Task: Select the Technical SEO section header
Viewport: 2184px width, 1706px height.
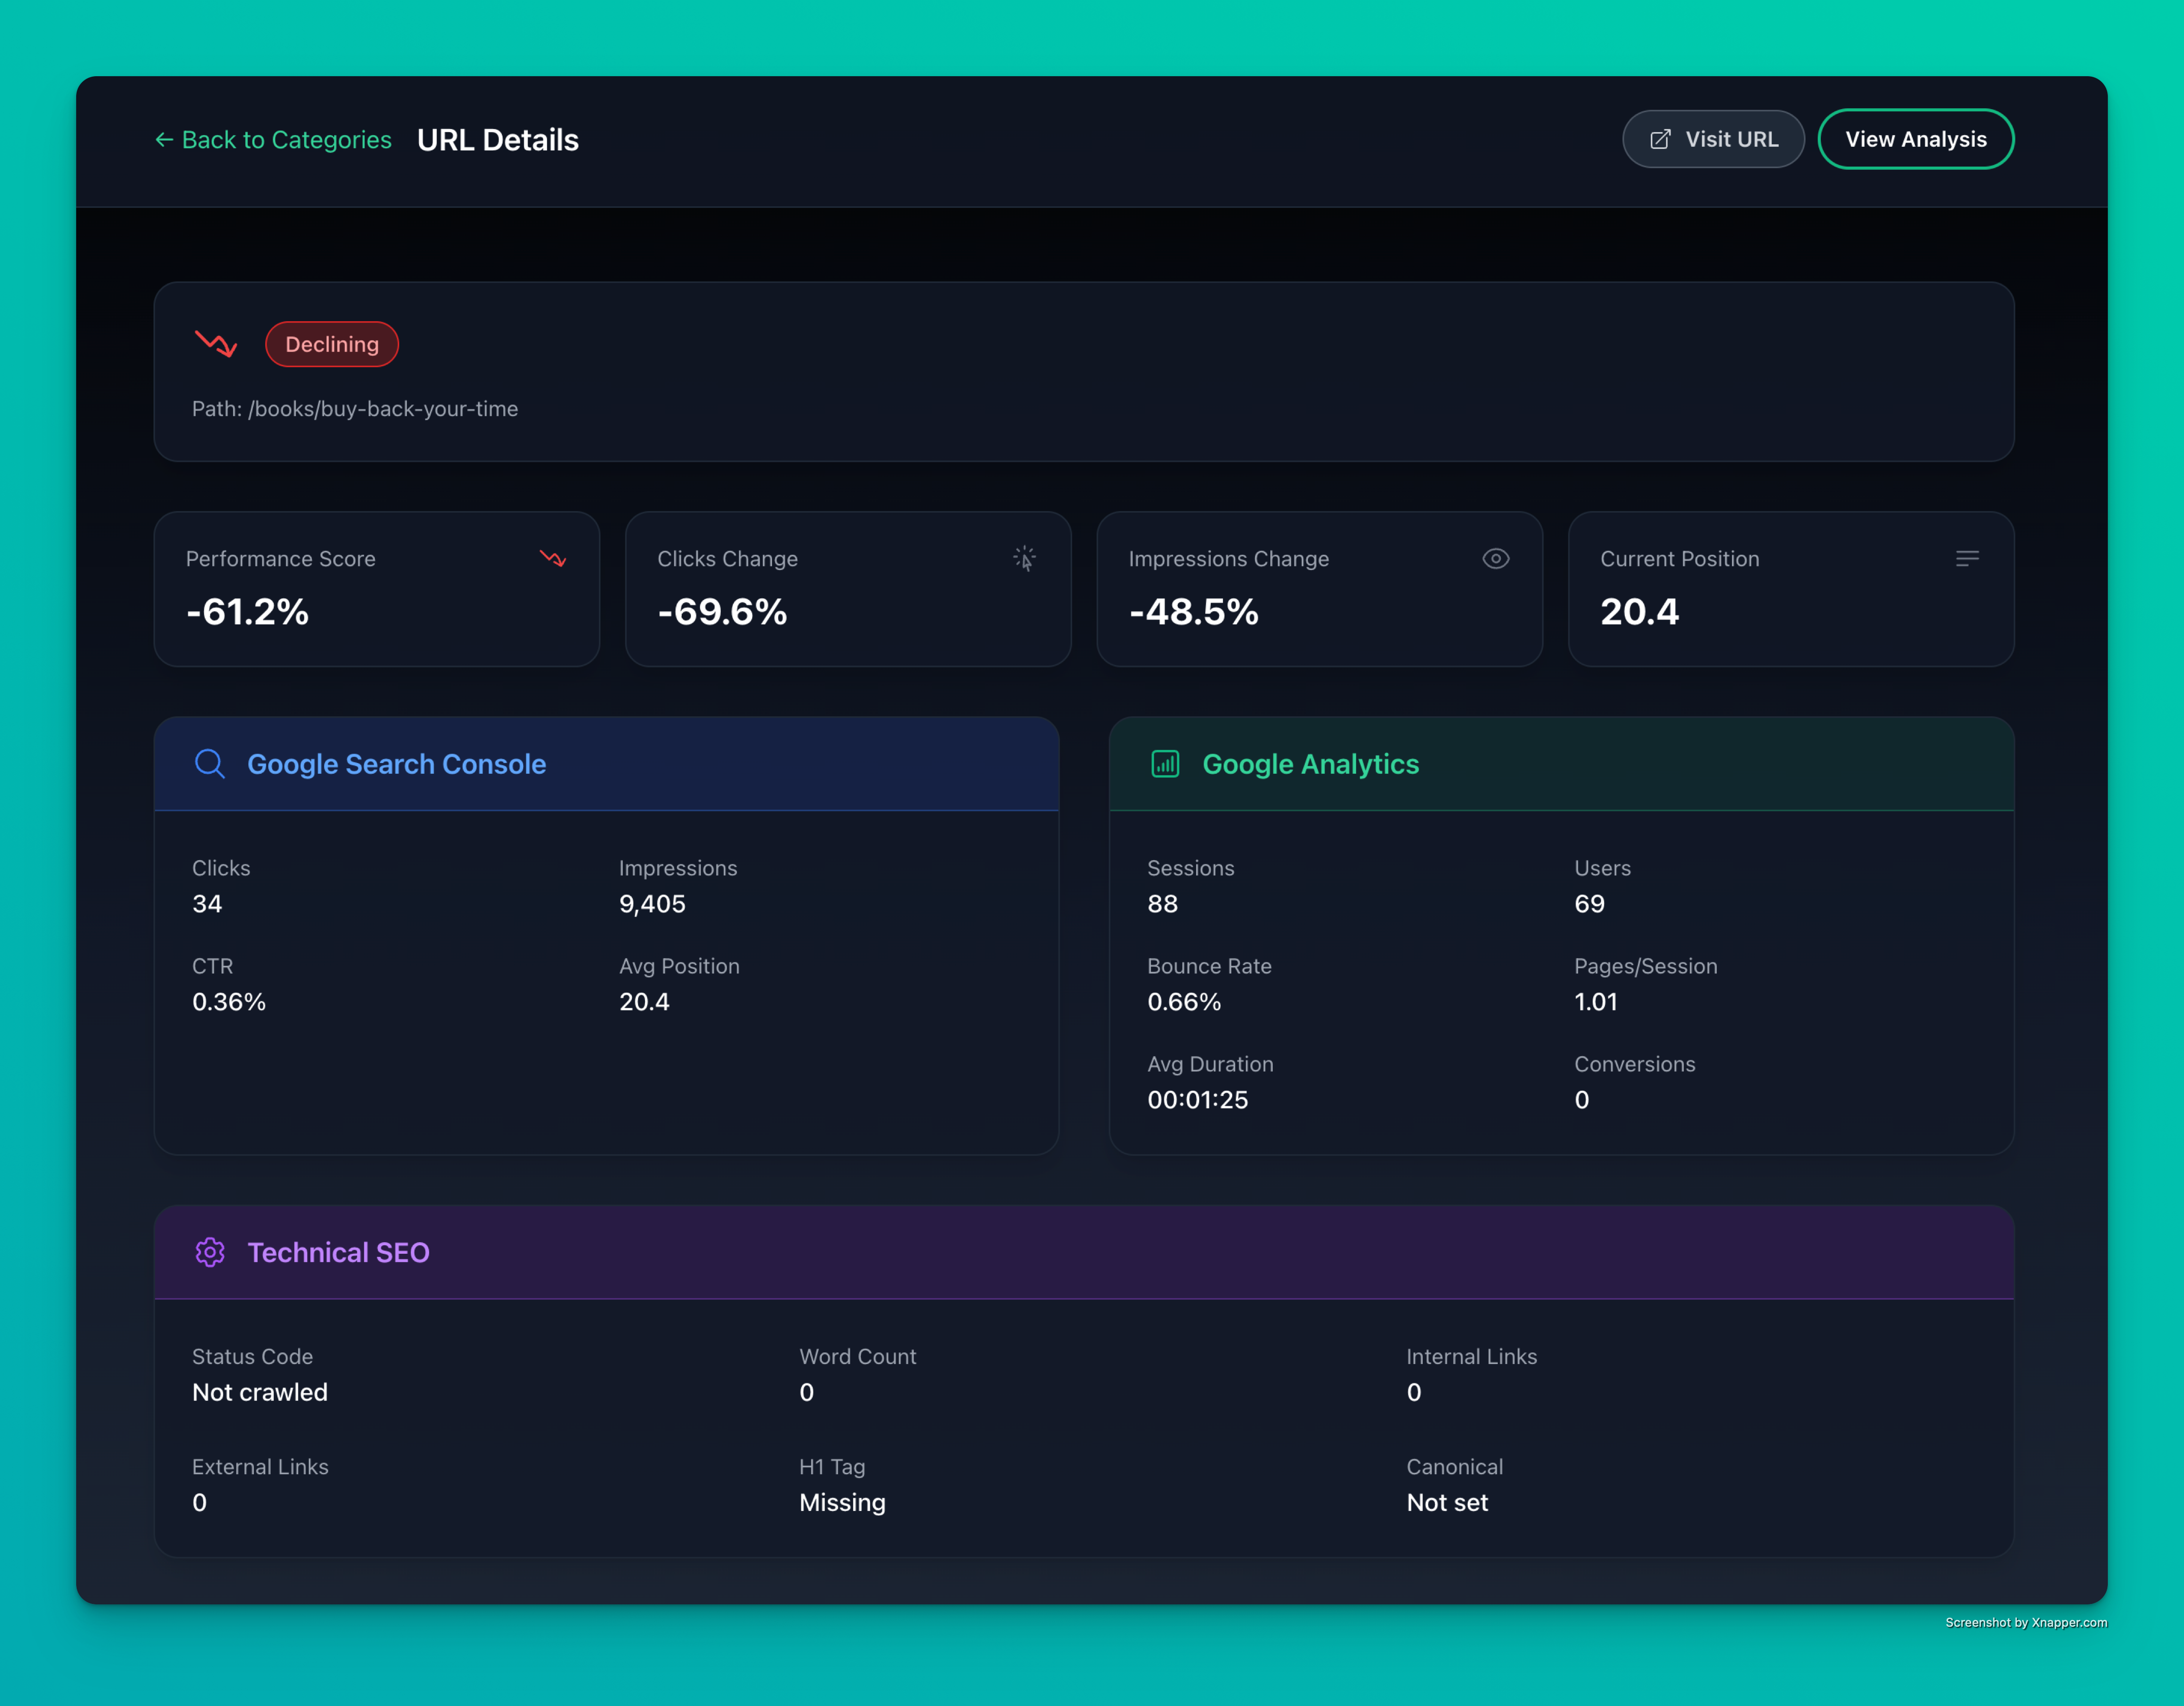Action: pos(338,1252)
